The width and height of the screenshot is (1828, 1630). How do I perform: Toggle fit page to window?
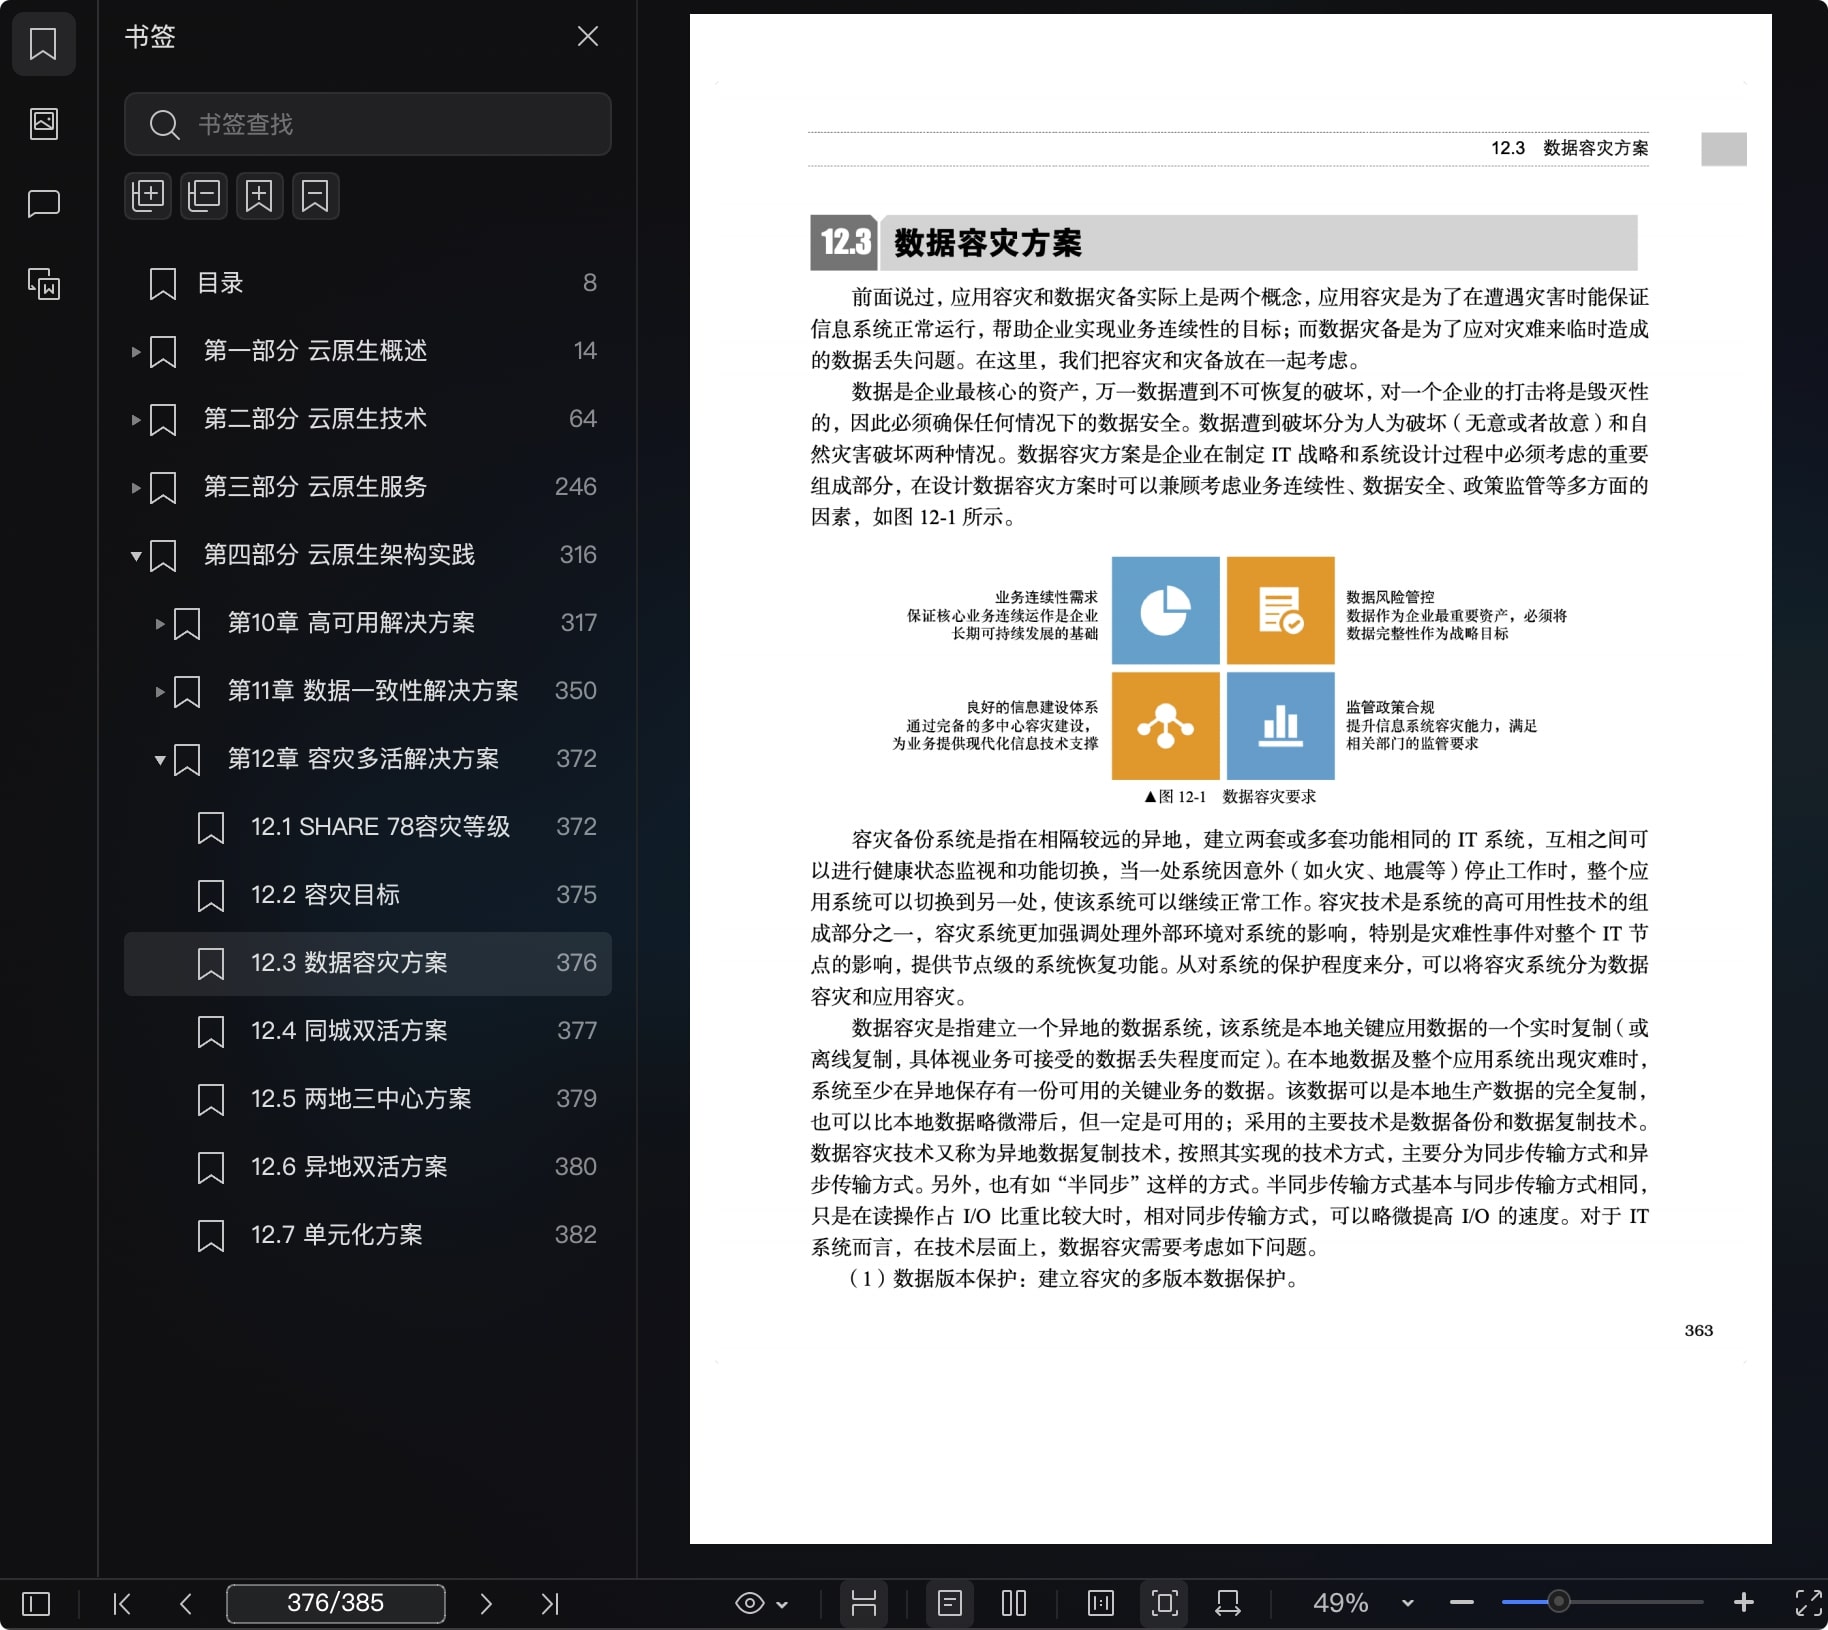click(1164, 1604)
